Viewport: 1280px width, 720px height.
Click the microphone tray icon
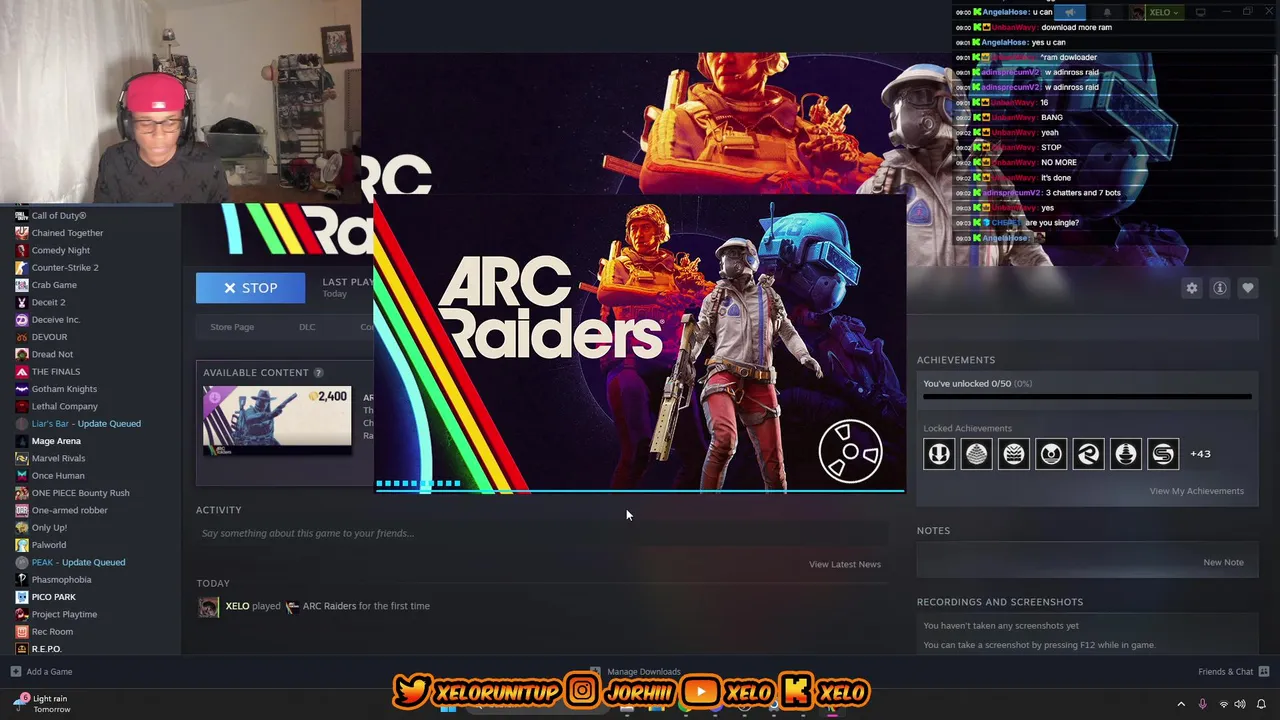1202,705
